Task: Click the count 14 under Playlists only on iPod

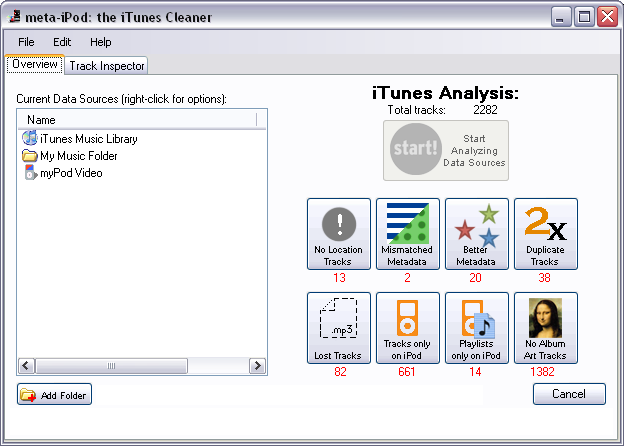Action: tap(475, 372)
